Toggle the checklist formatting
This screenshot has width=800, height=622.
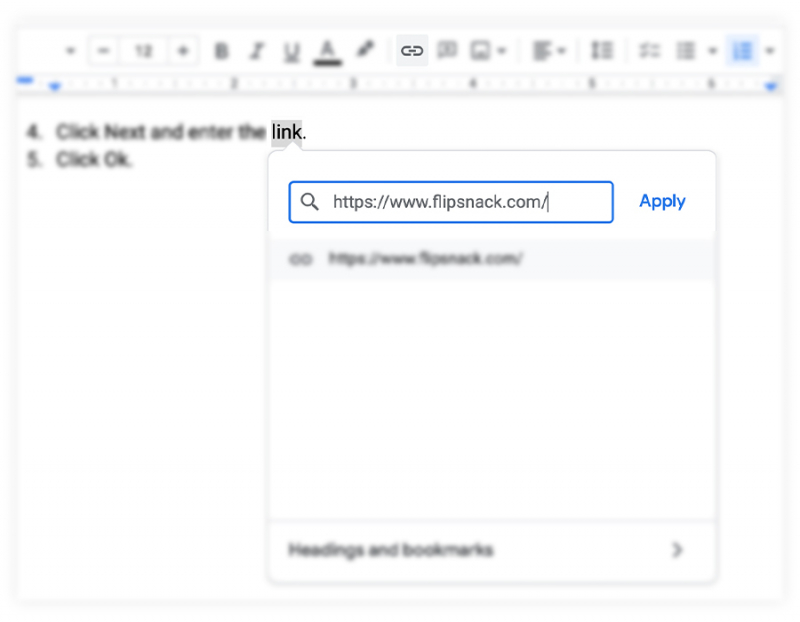pyautogui.click(x=651, y=51)
